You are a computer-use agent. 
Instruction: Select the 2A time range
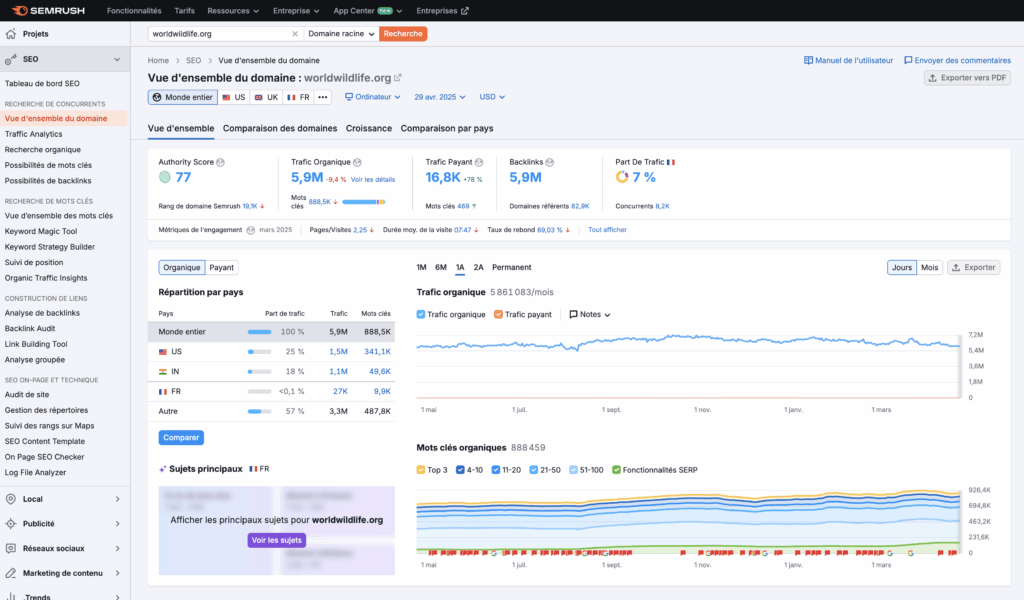coord(479,268)
